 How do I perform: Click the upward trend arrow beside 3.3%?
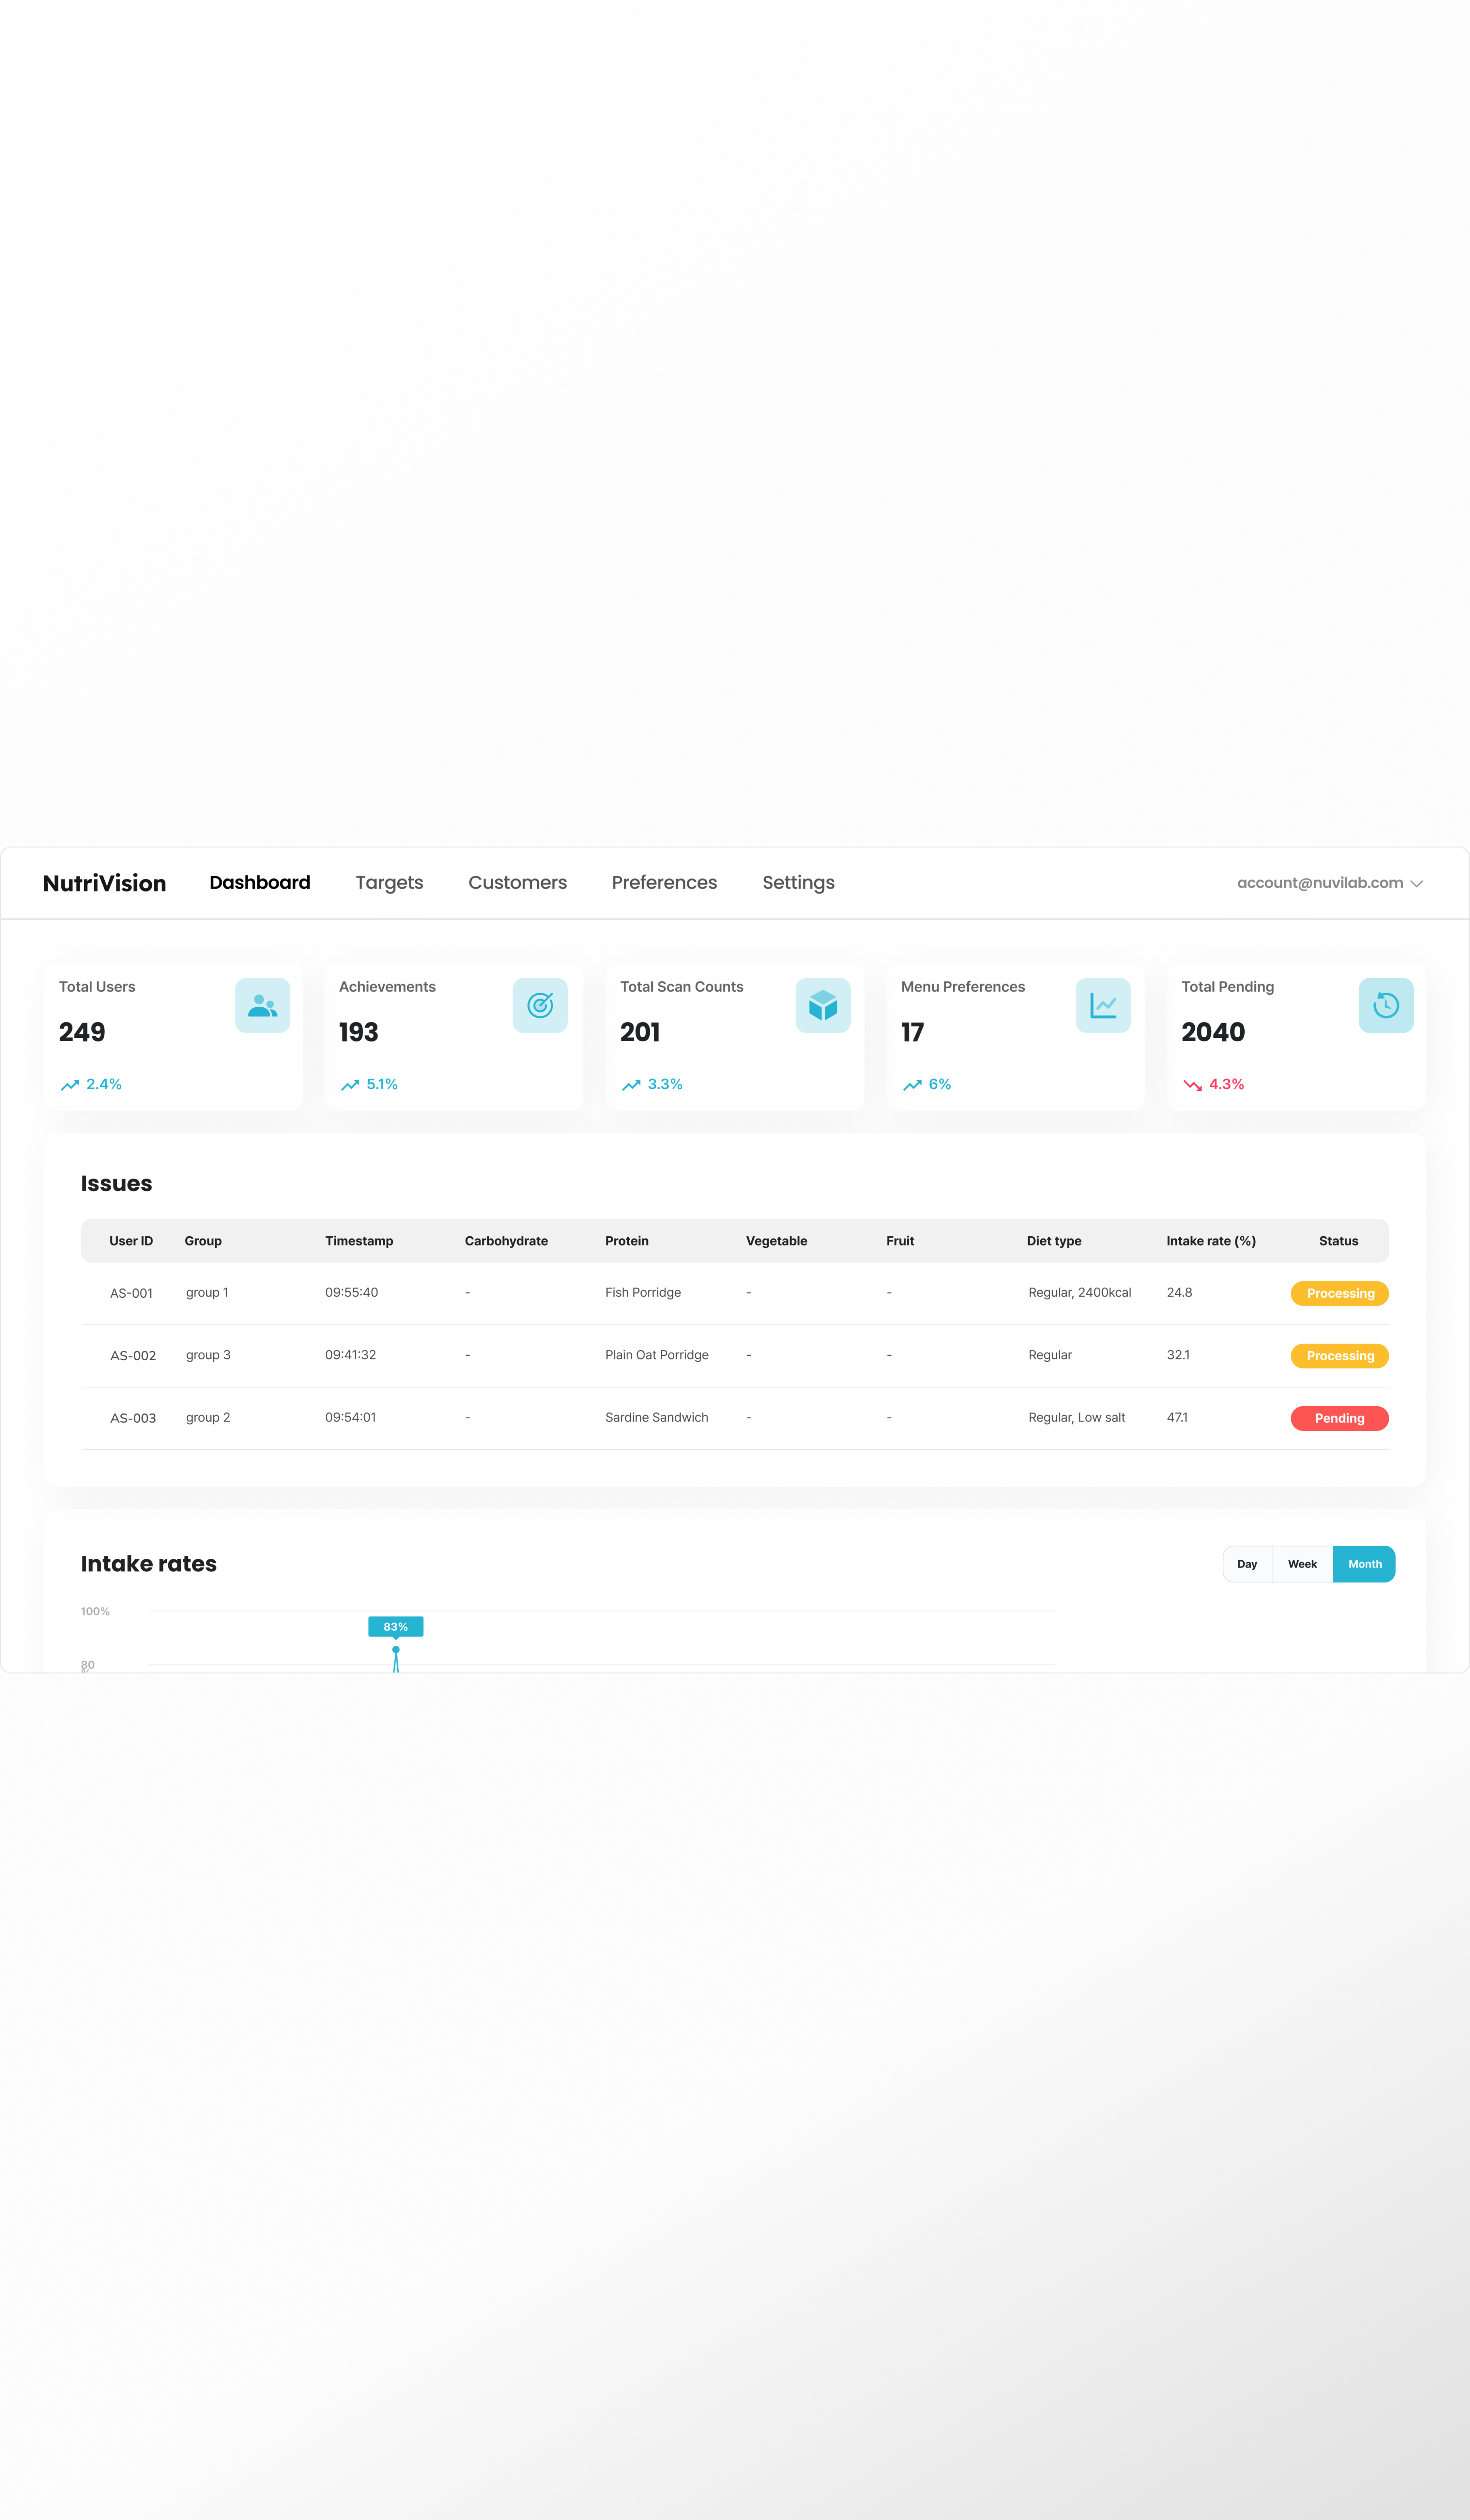click(x=631, y=1085)
